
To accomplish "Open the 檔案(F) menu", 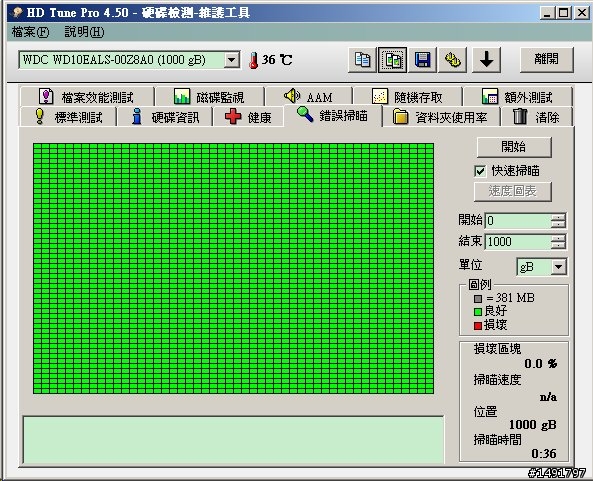I will pyautogui.click(x=30, y=32).
